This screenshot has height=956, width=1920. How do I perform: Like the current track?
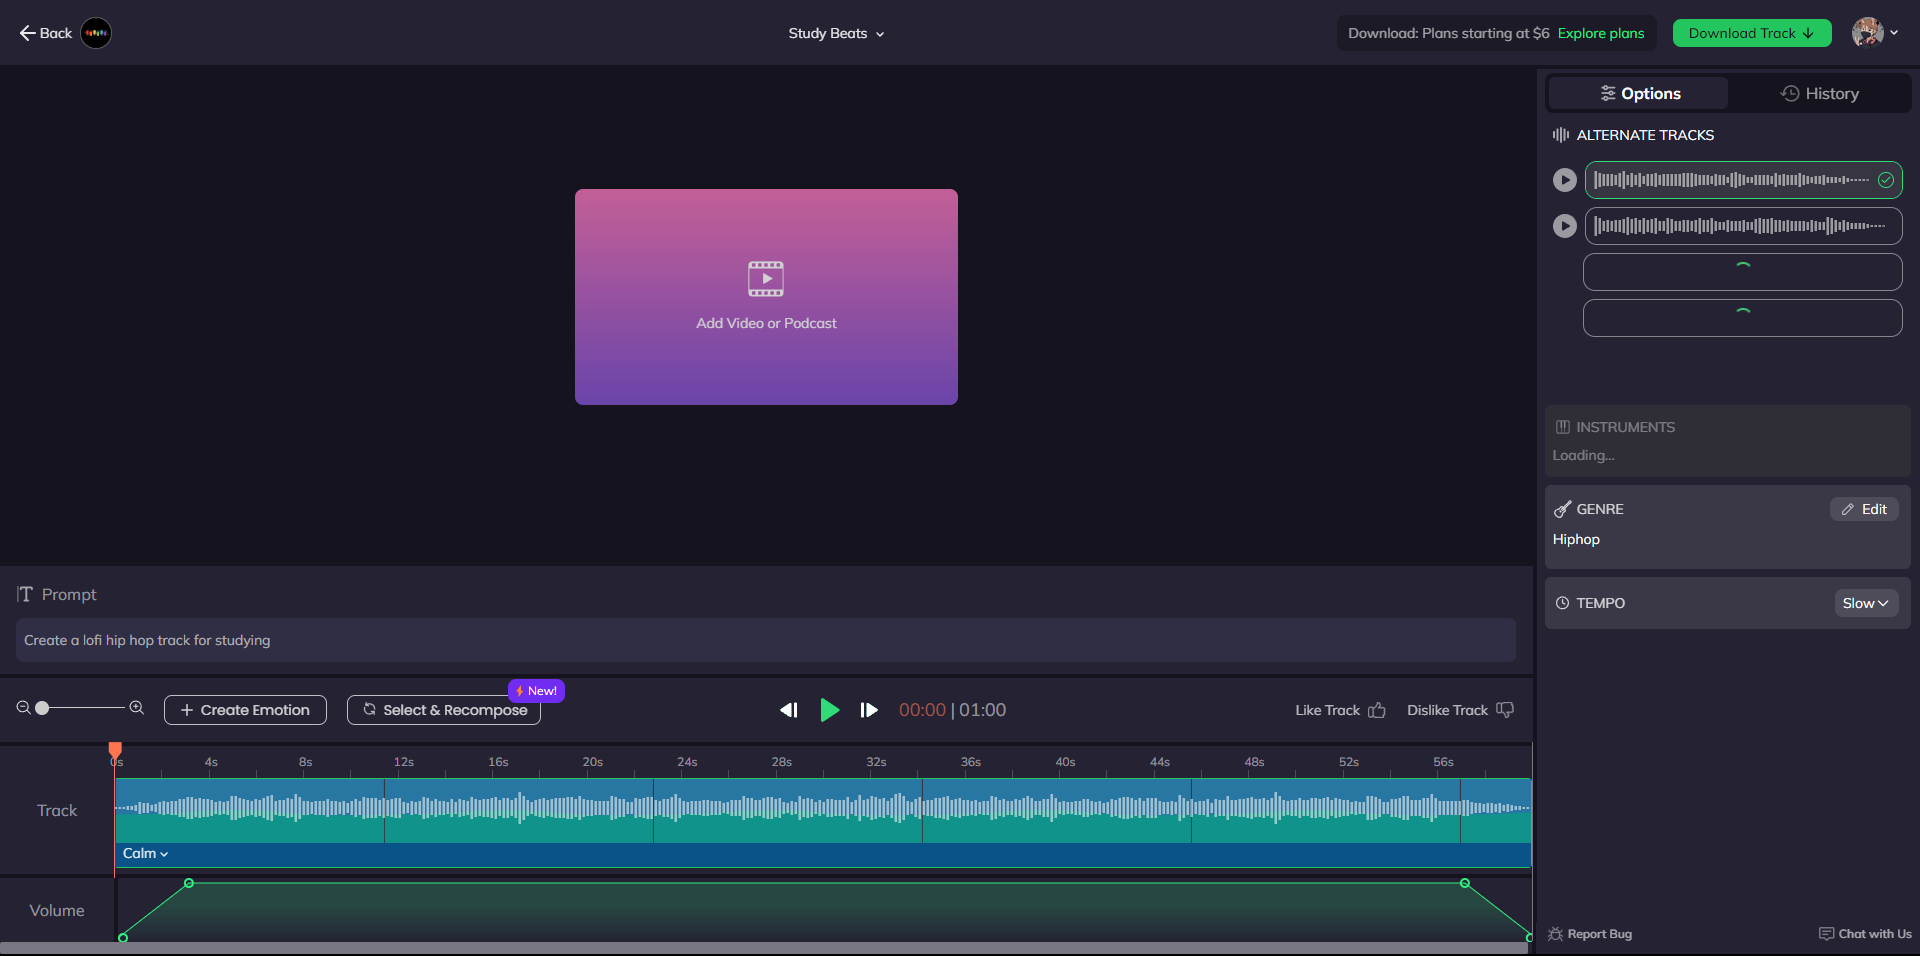(1338, 710)
